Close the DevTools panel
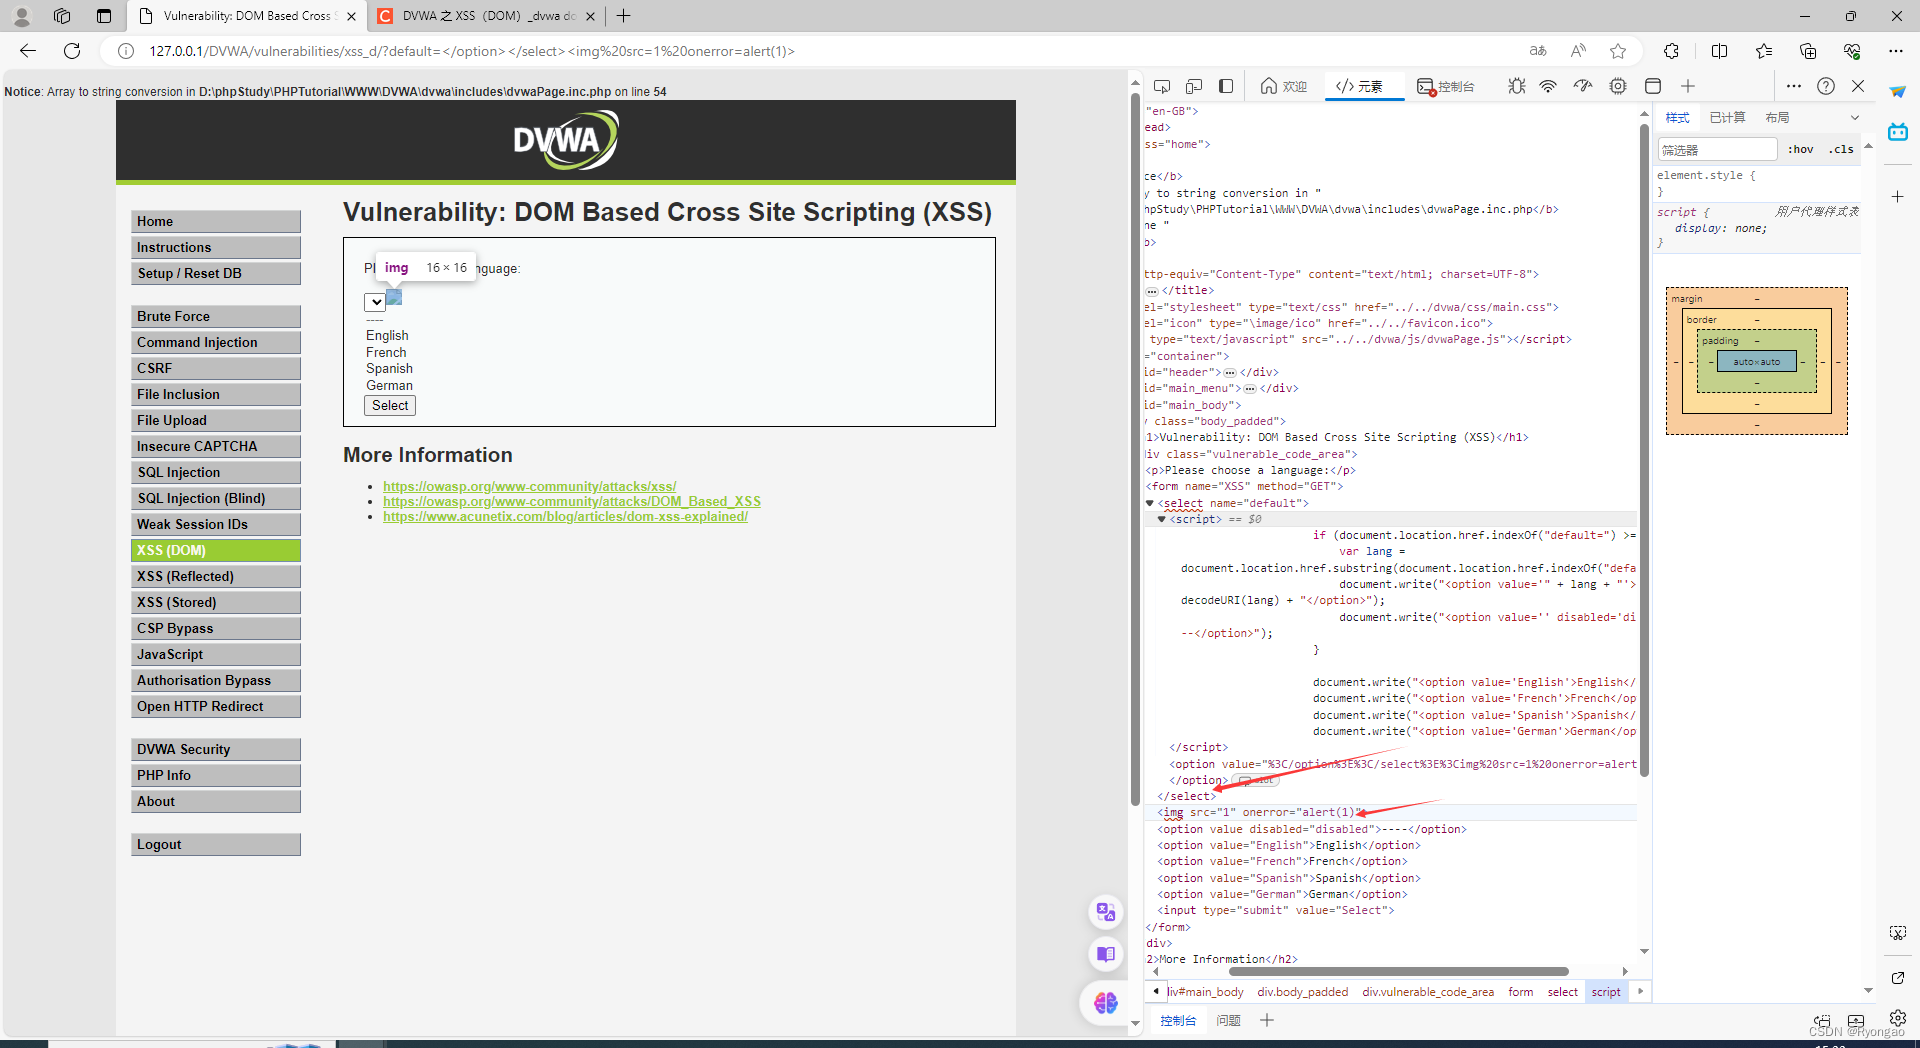The image size is (1920, 1048). [1858, 86]
